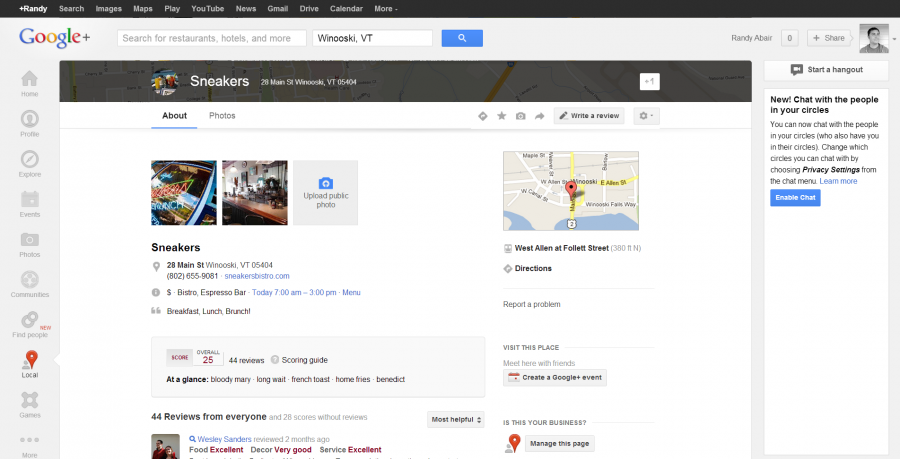Click the Scoring guide link
This screenshot has width=900, height=459.
pos(305,360)
